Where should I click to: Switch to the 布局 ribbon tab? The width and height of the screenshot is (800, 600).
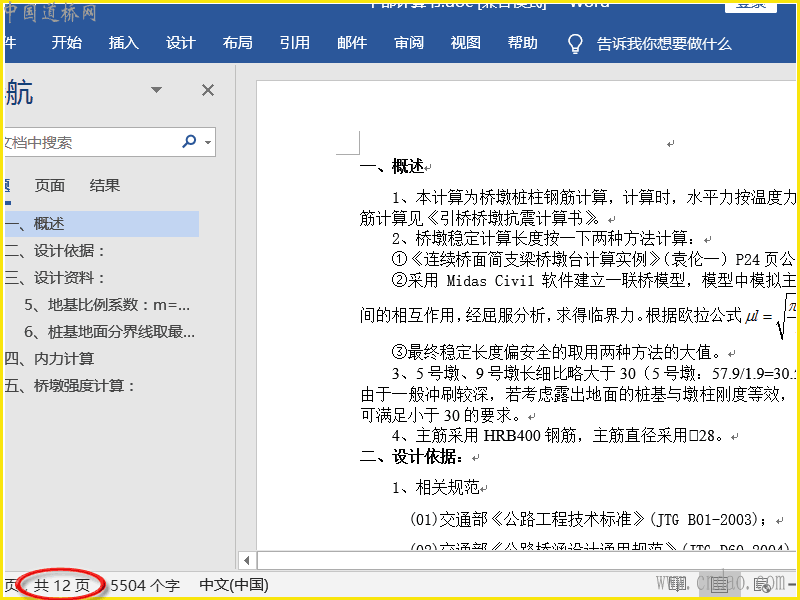(x=238, y=43)
